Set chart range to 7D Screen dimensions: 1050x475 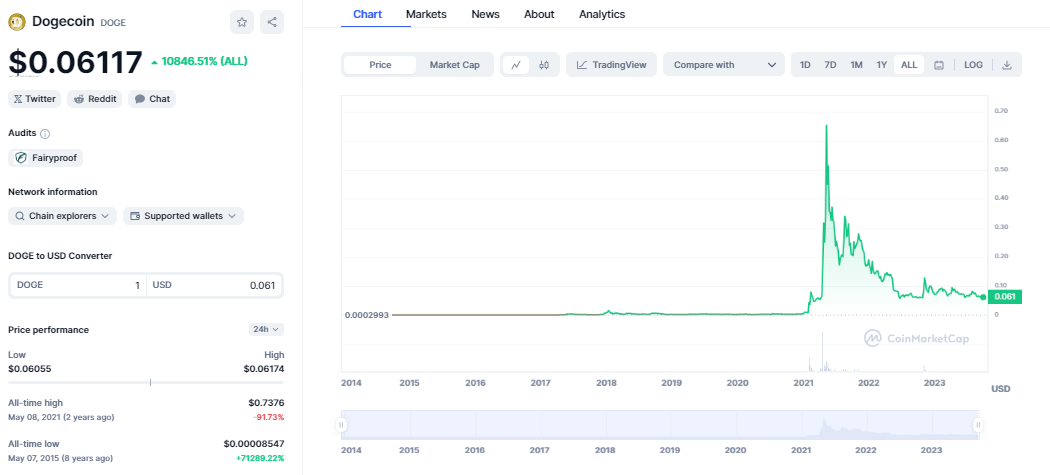point(830,65)
